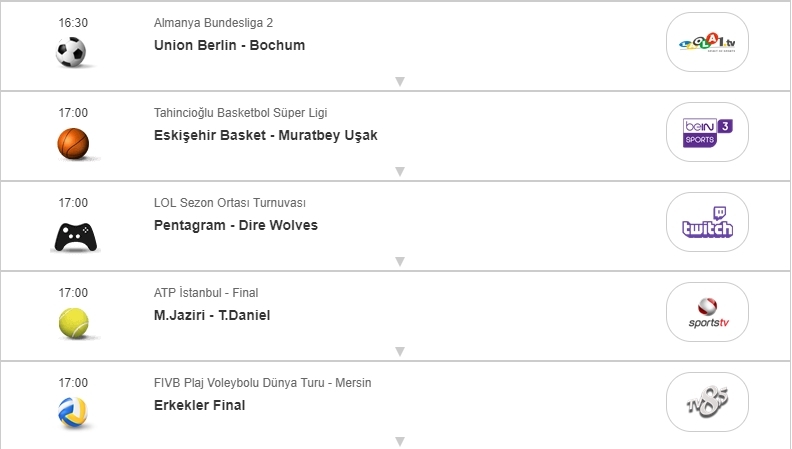Click the basketball icon
Image resolution: width=792 pixels, height=449 pixels.
point(73,143)
